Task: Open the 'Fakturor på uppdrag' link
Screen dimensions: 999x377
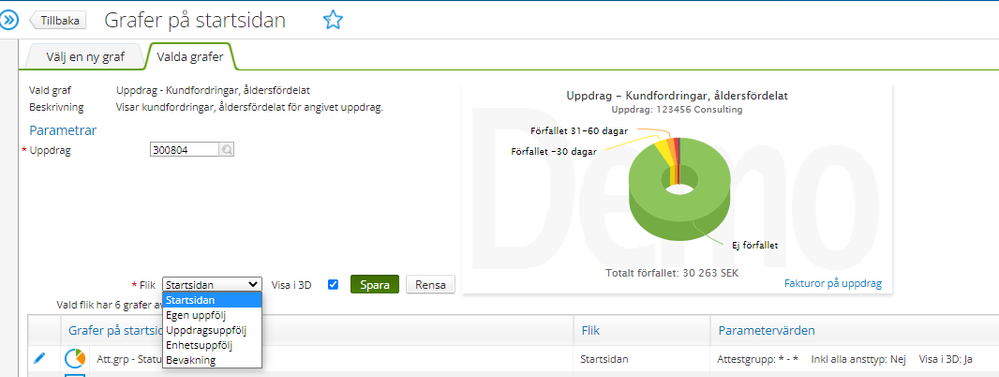Action: 833,283
